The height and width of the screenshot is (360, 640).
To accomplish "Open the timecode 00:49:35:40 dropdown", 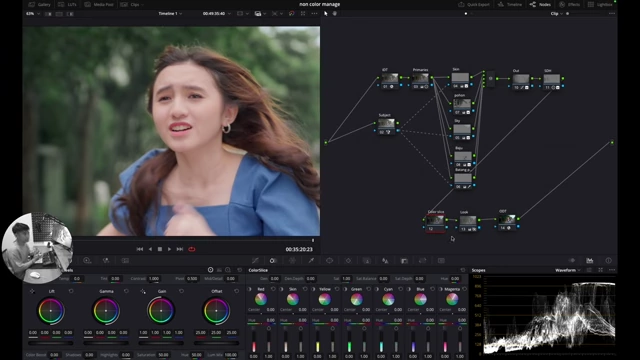I will point(217,13).
